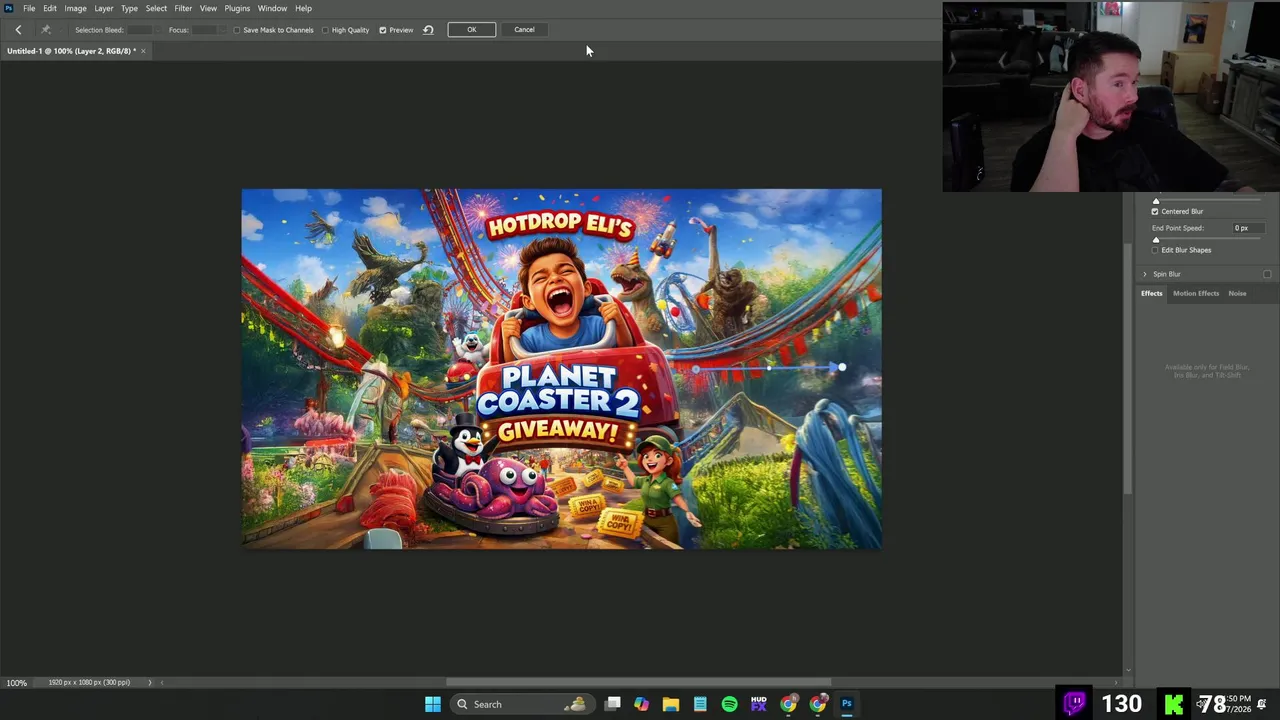Enable Edit Blur Shapes
This screenshot has width=1280, height=720.
coord(1155,250)
